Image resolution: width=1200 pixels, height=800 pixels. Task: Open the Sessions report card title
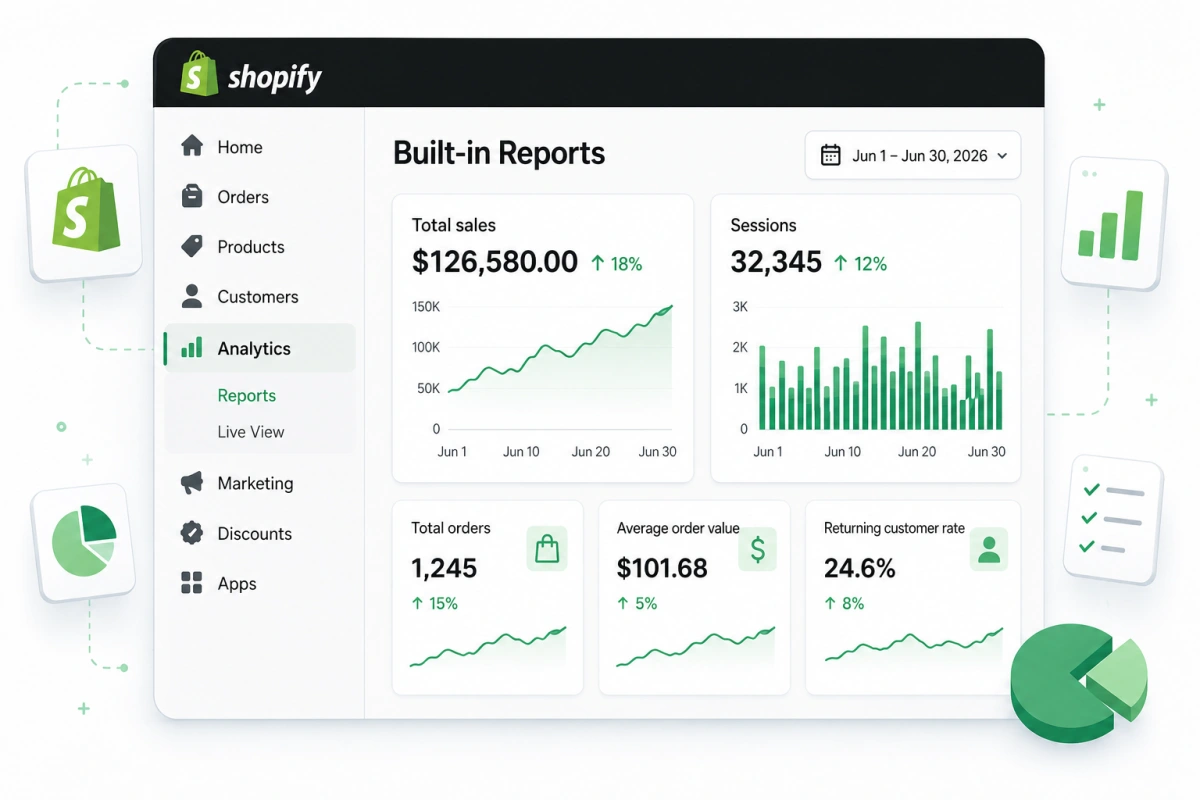(763, 225)
